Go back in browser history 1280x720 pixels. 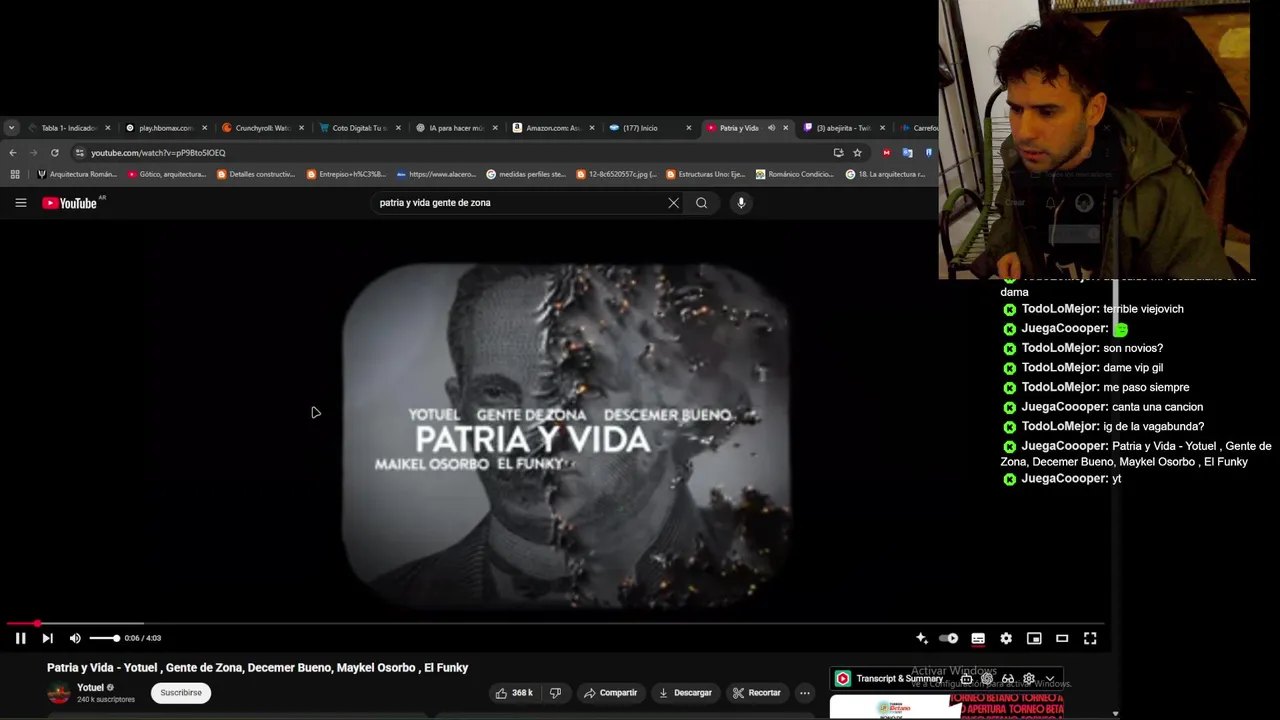[x=12, y=153]
